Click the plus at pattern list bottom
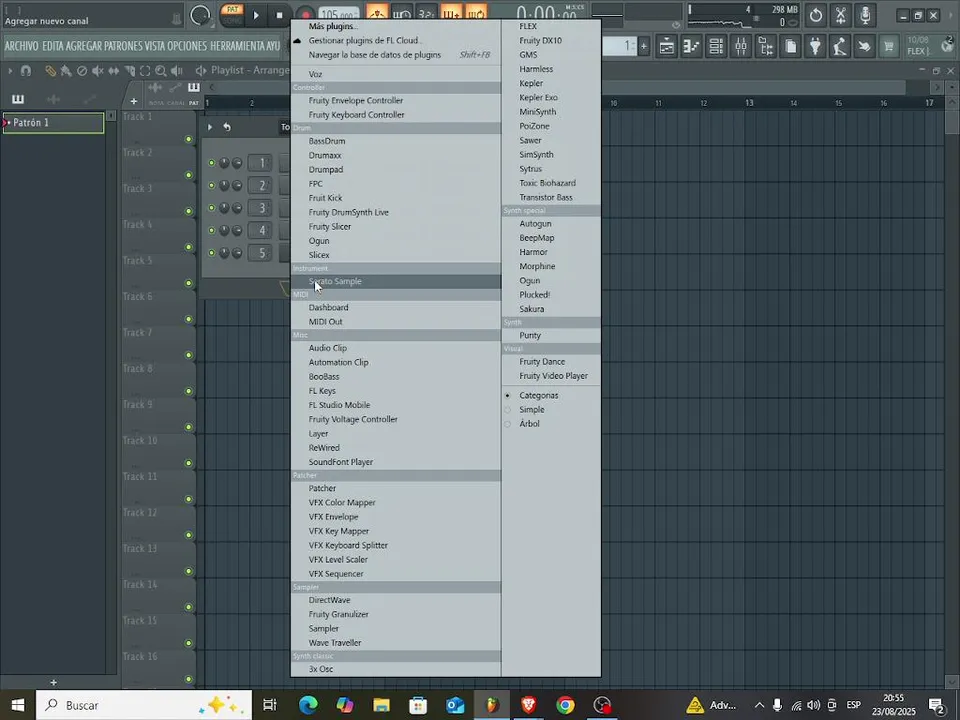The width and height of the screenshot is (960, 720). tap(53, 682)
